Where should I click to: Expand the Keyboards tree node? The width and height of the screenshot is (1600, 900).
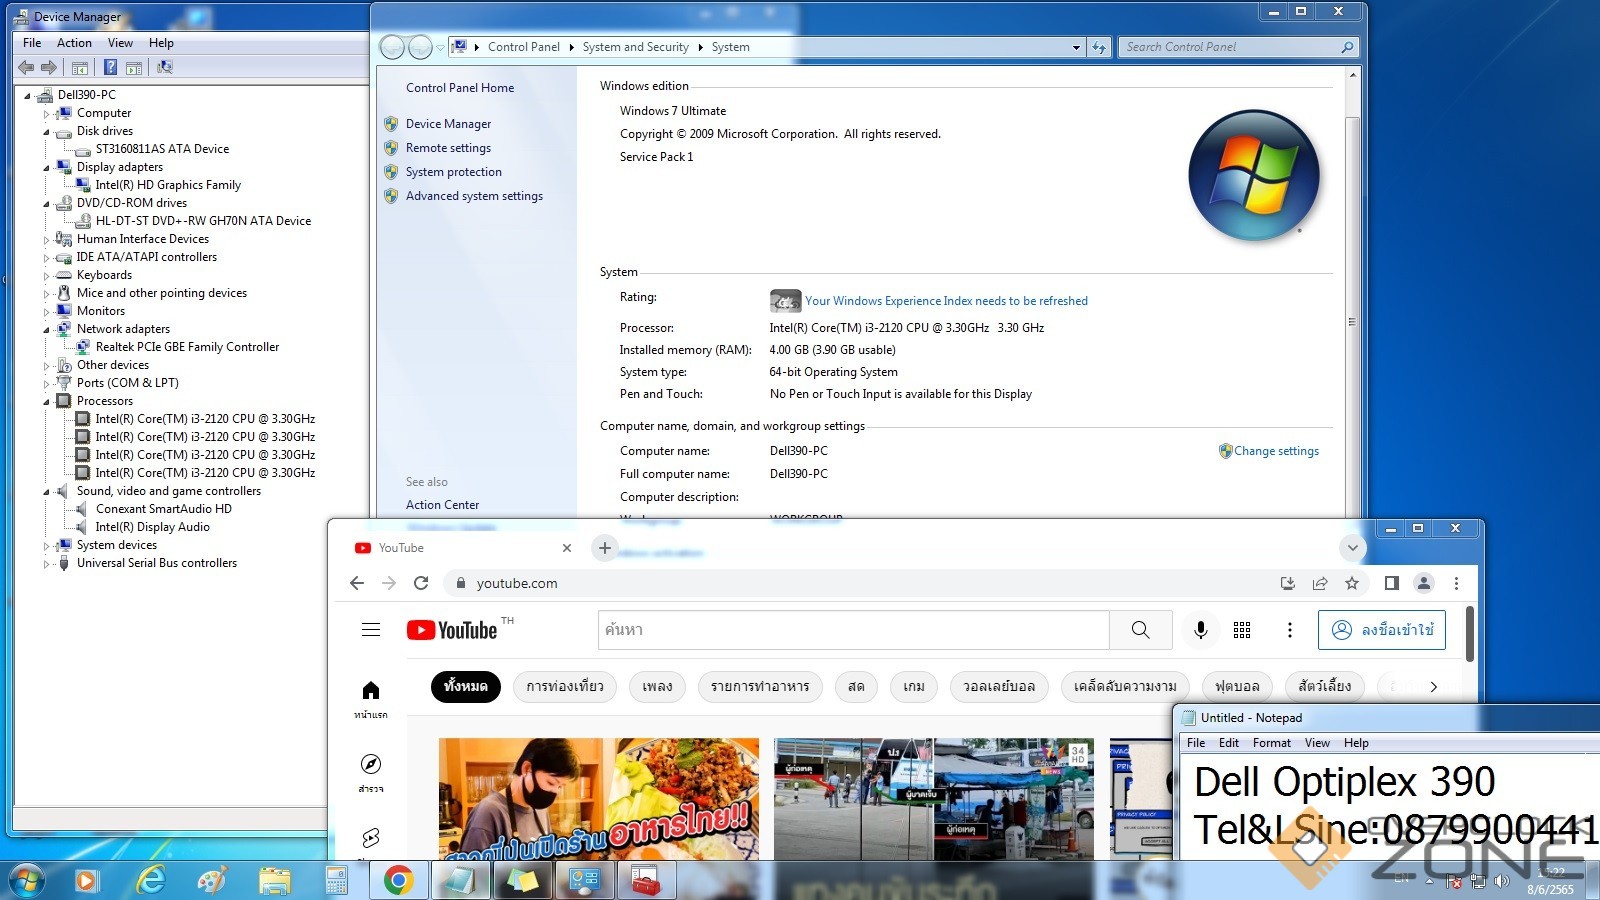46,276
